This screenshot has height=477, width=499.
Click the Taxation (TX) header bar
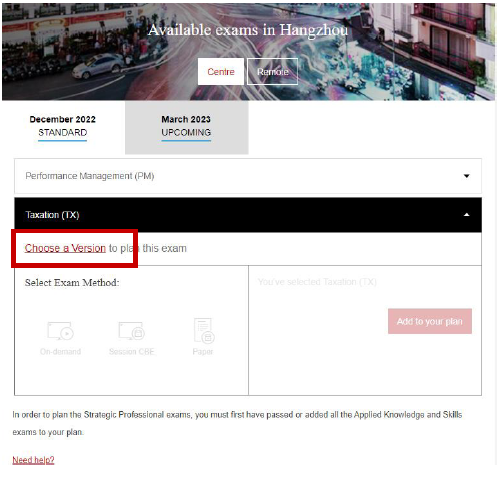(248, 215)
